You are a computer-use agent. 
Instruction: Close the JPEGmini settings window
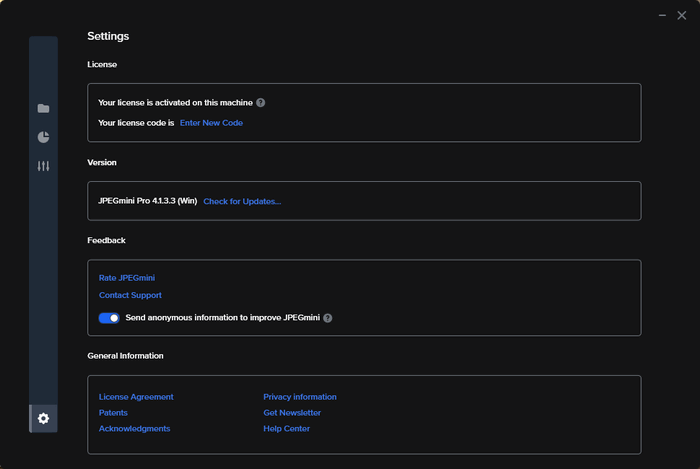tap(682, 15)
